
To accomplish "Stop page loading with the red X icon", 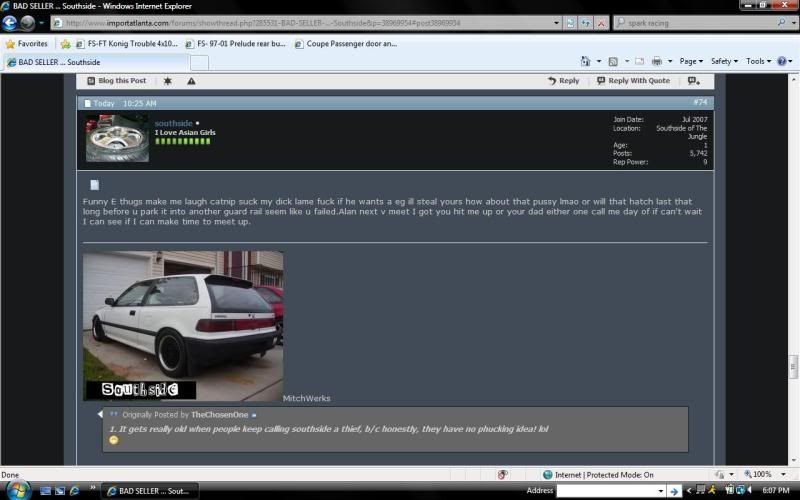I will (x=600, y=22).
